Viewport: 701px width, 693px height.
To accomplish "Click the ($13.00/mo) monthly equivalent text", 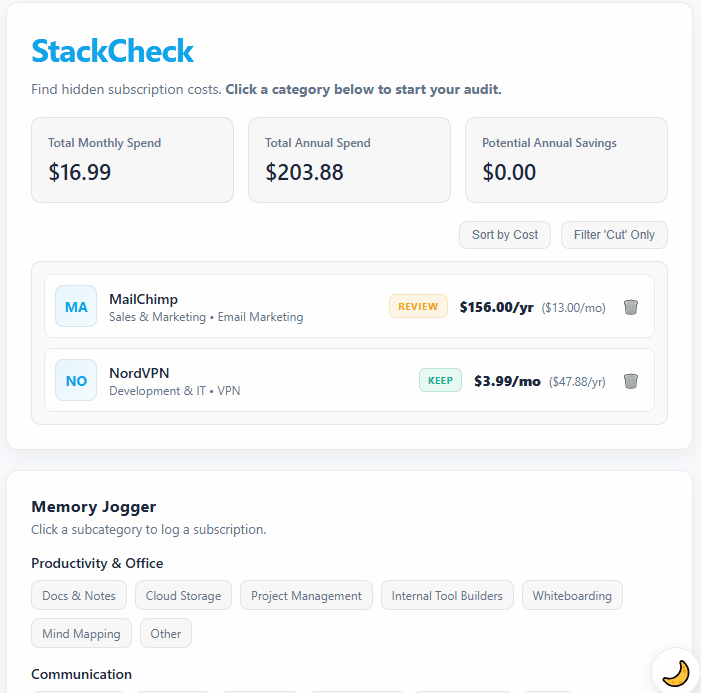I will (574, 308).
